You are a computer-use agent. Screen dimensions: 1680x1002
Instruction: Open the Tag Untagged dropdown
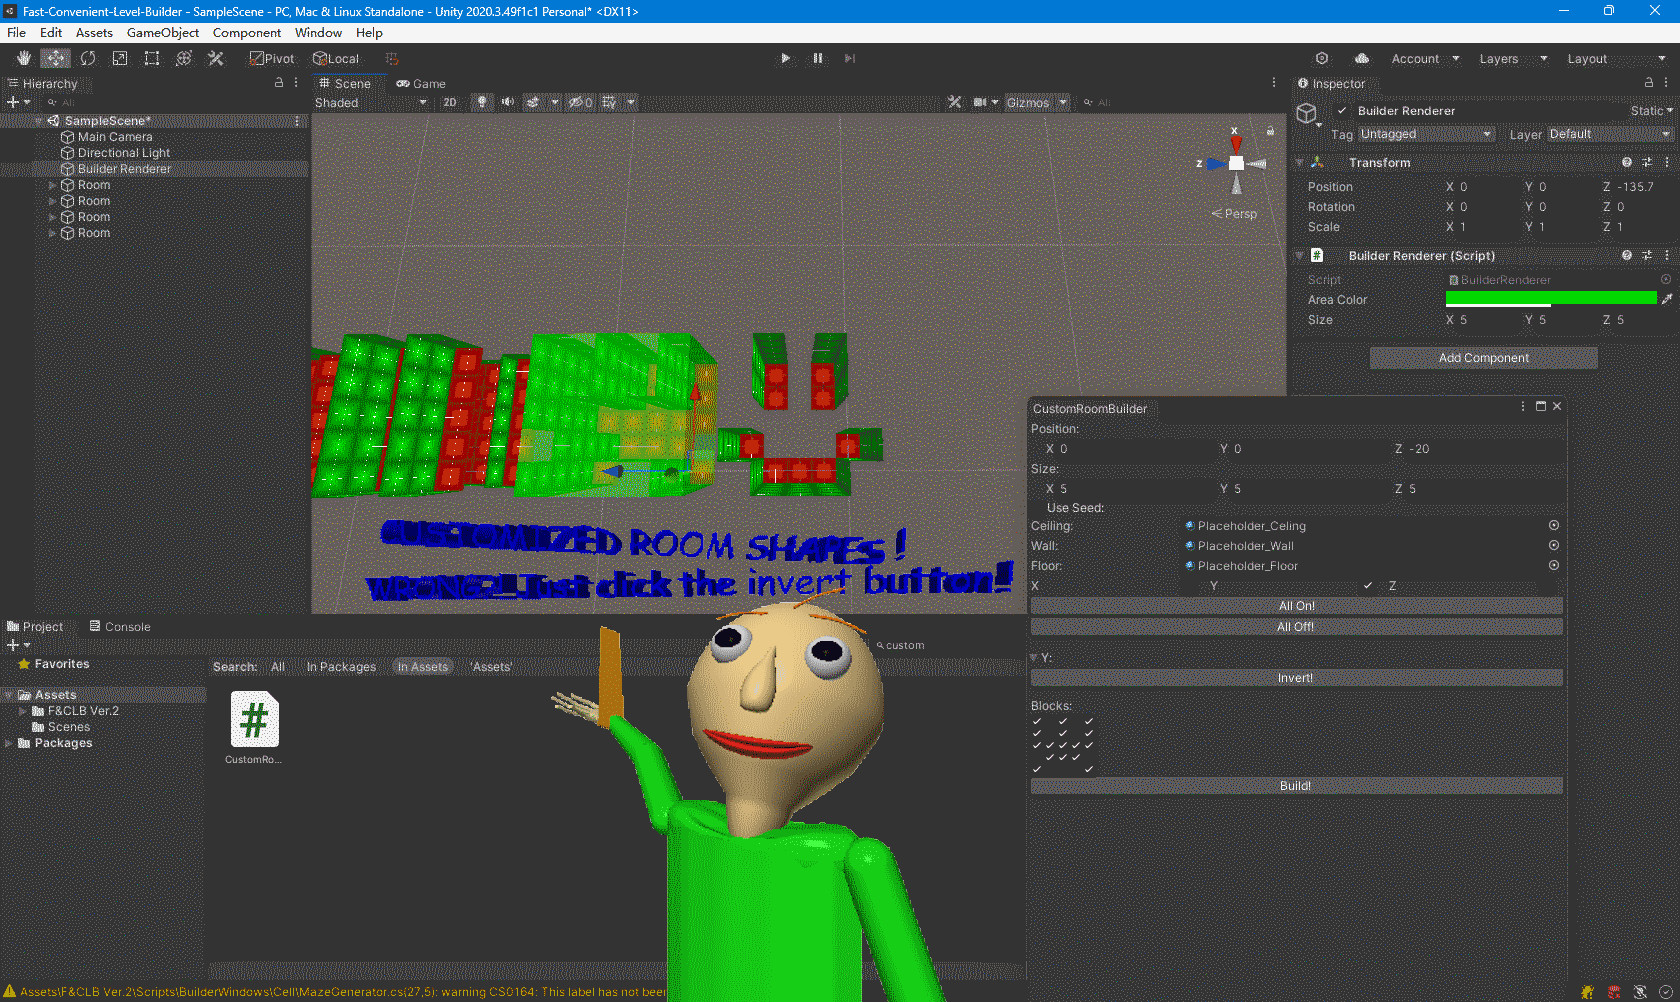(x=1426, y=134)
